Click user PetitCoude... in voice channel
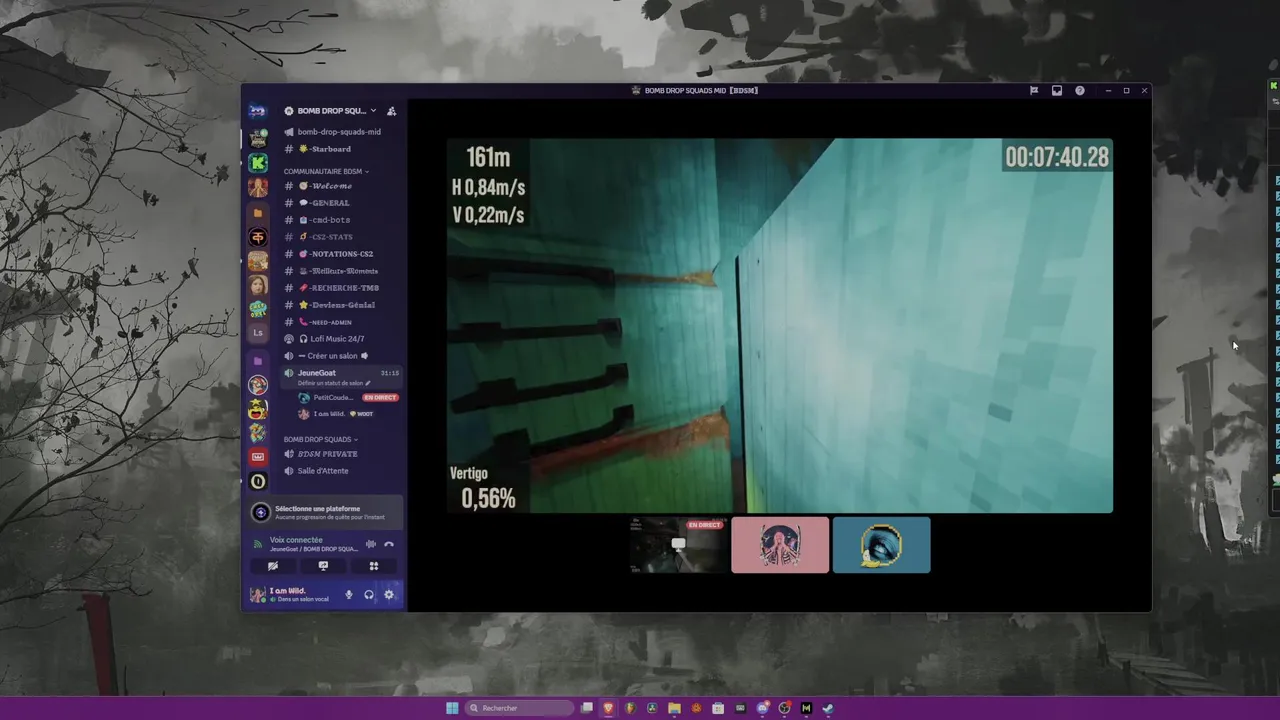 click(x=333, y=398)
